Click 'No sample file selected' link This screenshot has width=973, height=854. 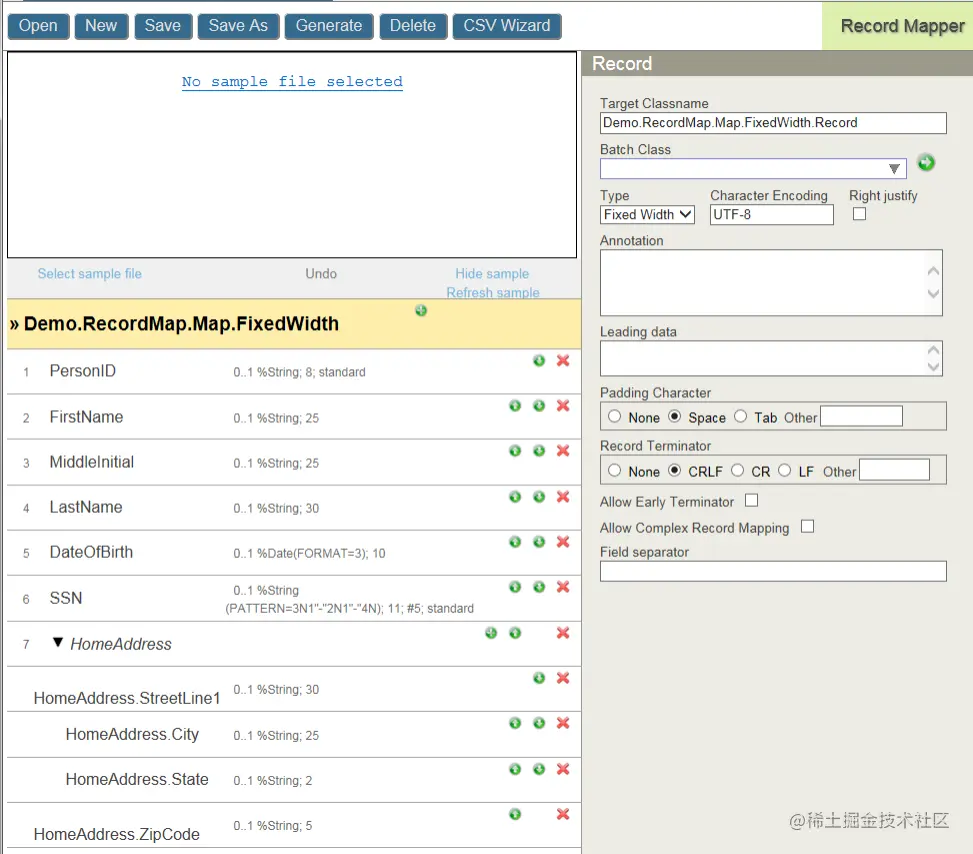coord(292,82)
